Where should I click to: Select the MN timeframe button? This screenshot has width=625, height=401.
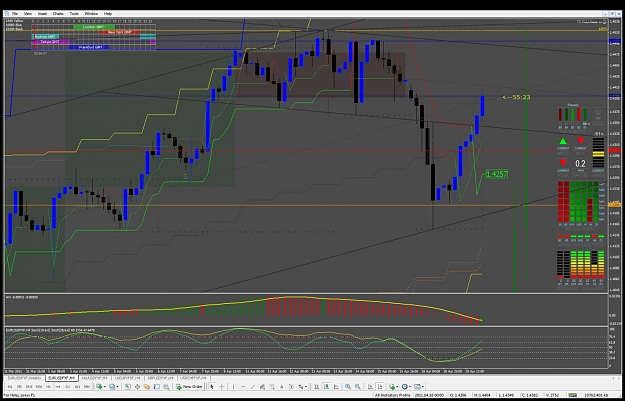point(86,387)
